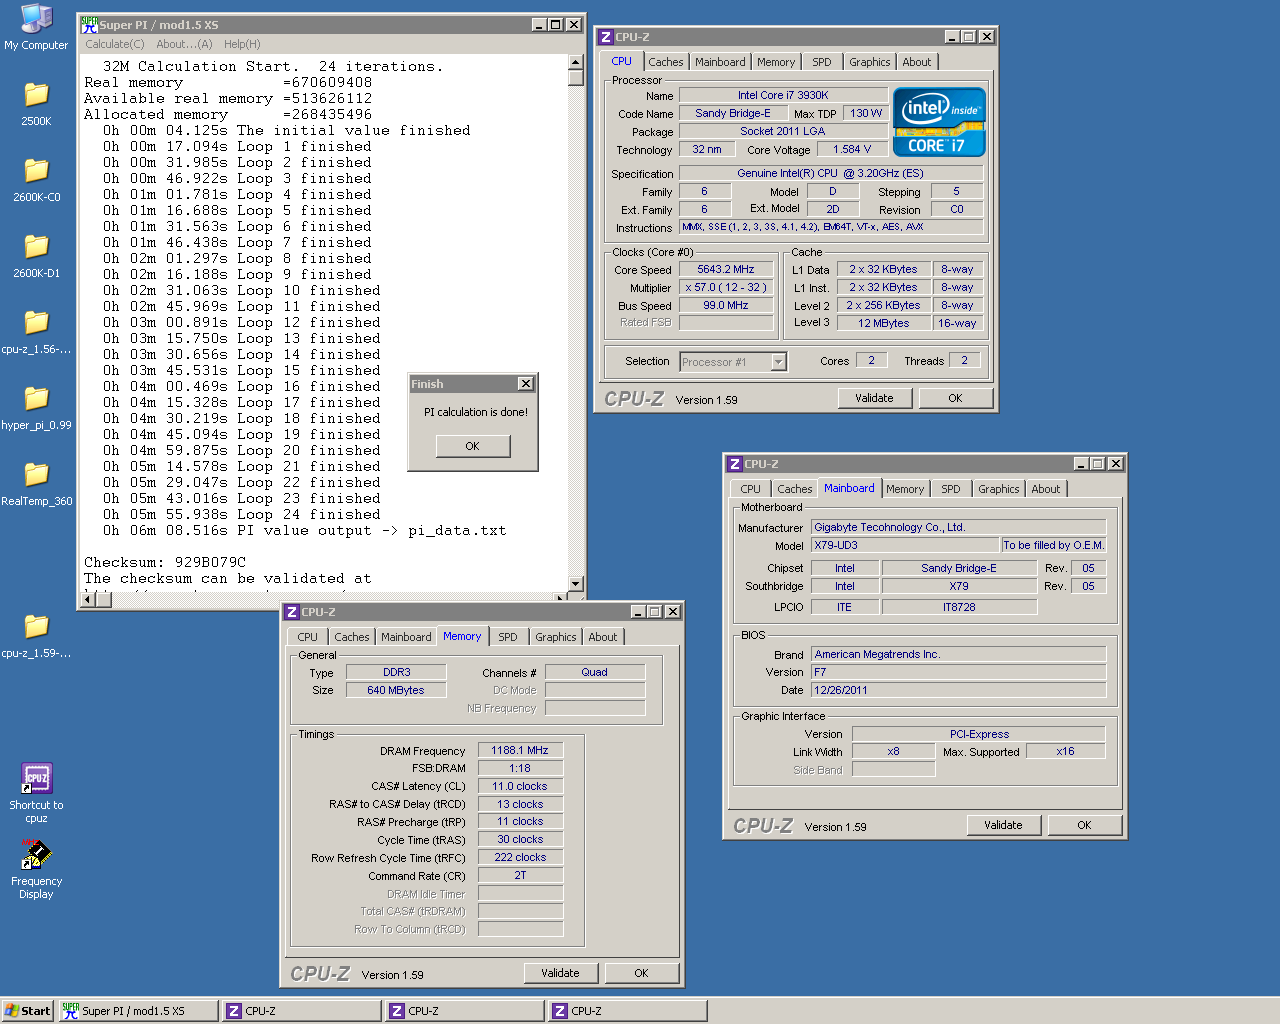
Task: Click Validate in CPU-Z Mainboard window
Action: pos(1004,825)
